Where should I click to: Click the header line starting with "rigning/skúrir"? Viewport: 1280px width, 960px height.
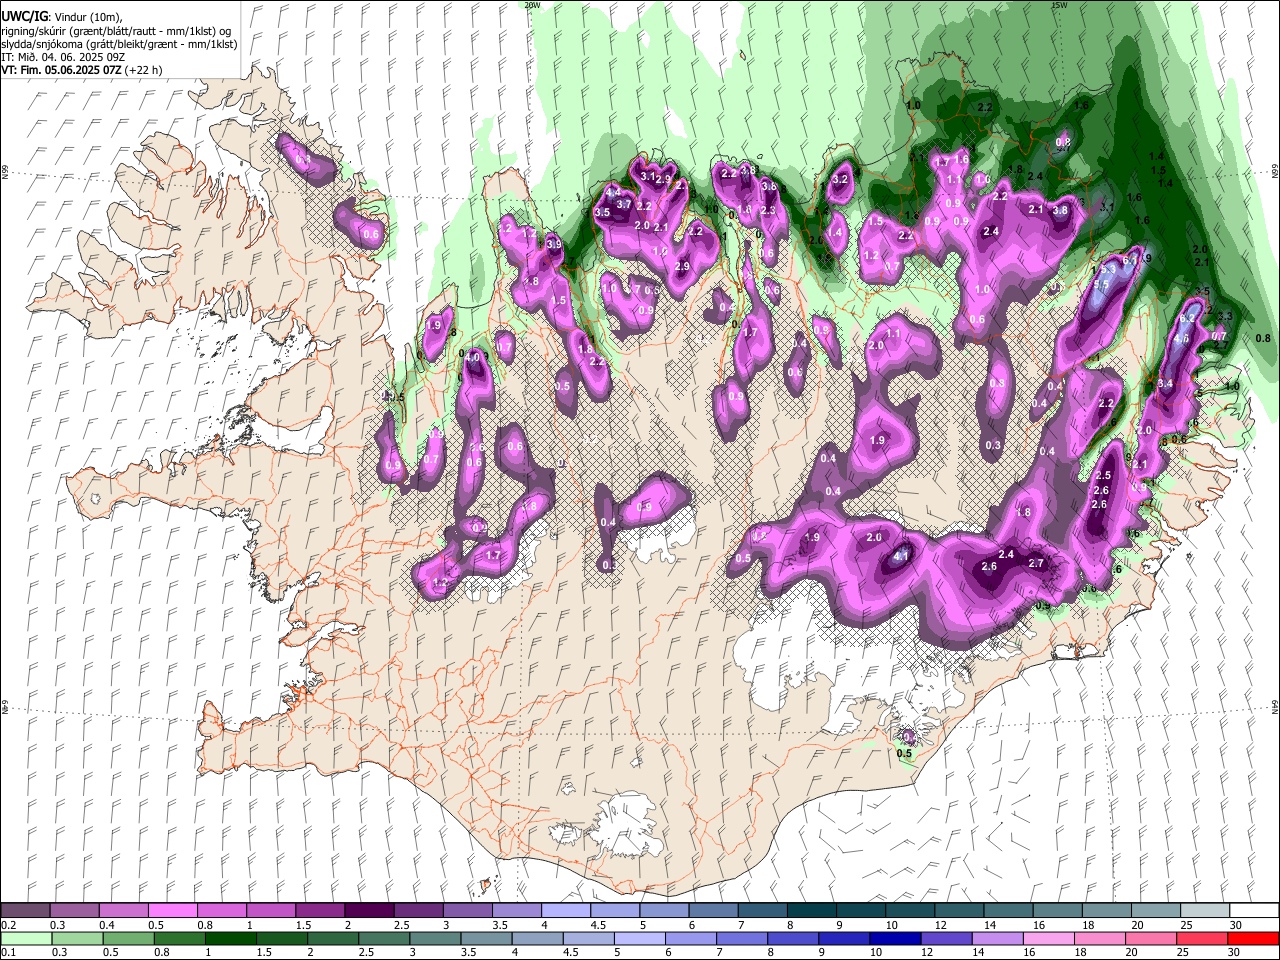[116, 31]
